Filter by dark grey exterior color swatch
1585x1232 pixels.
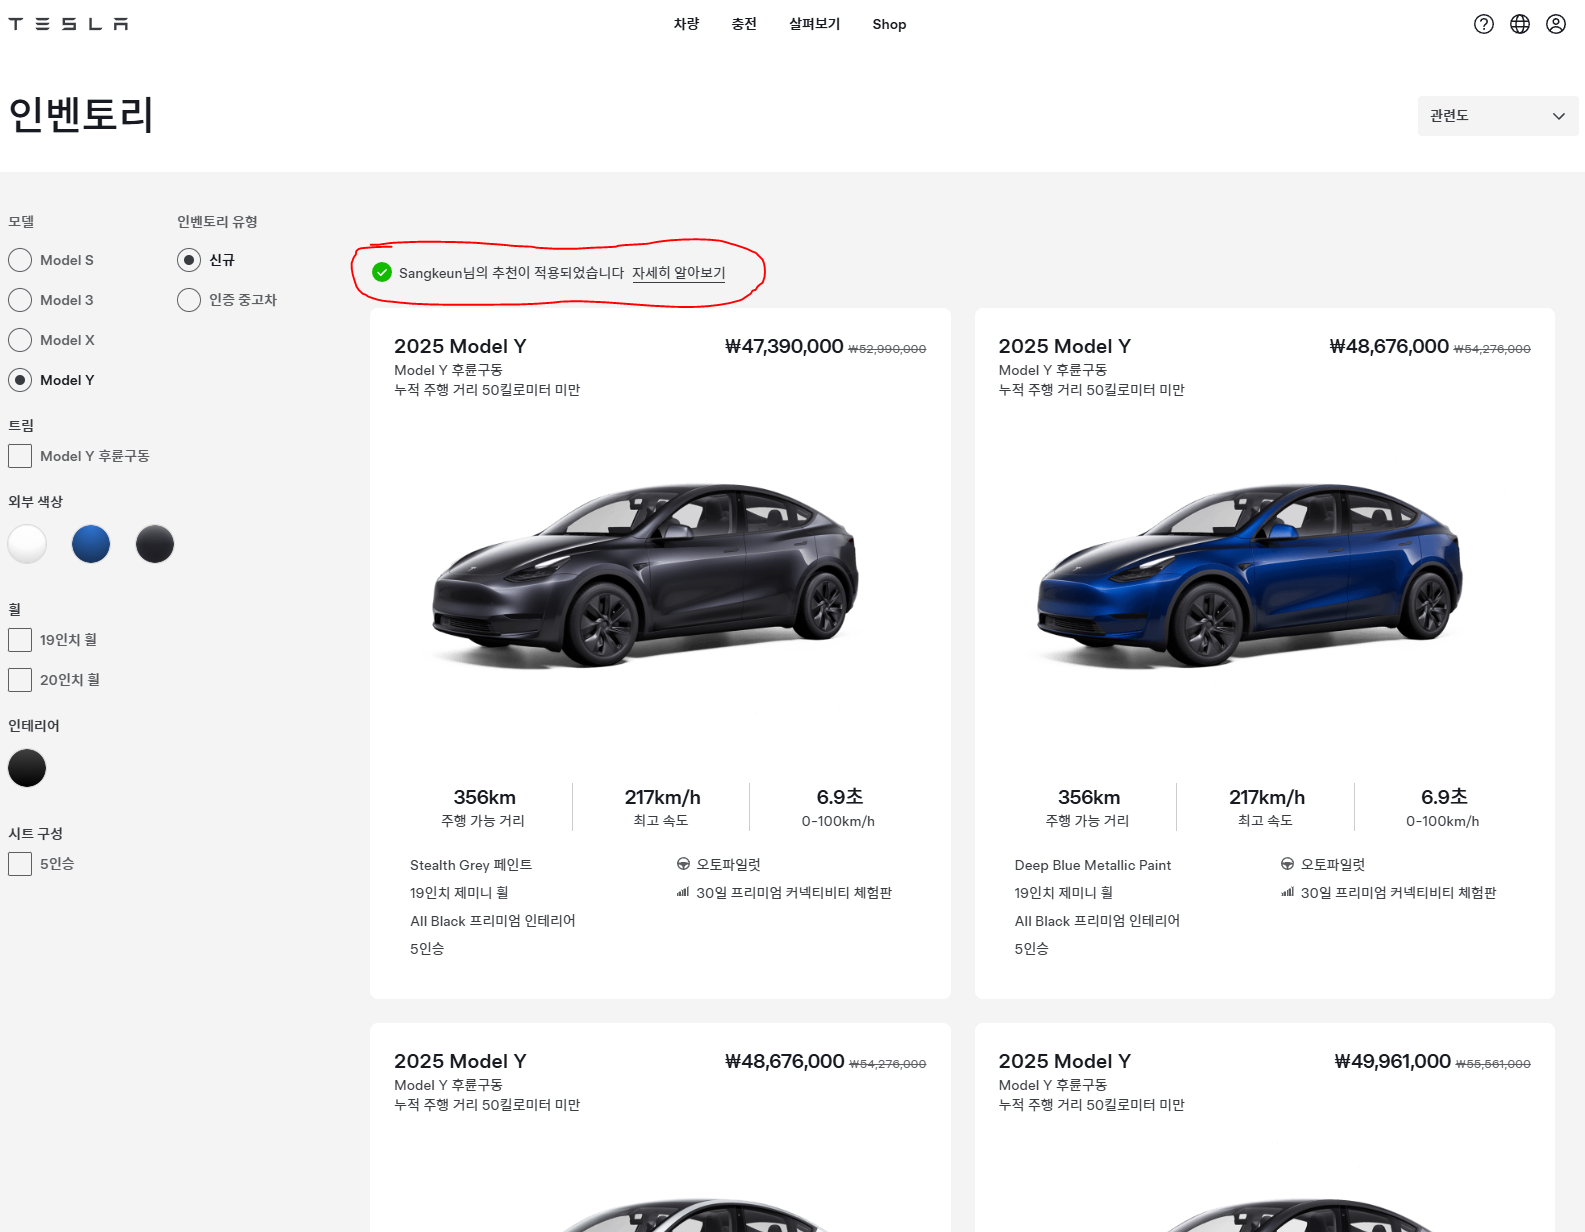155,544
